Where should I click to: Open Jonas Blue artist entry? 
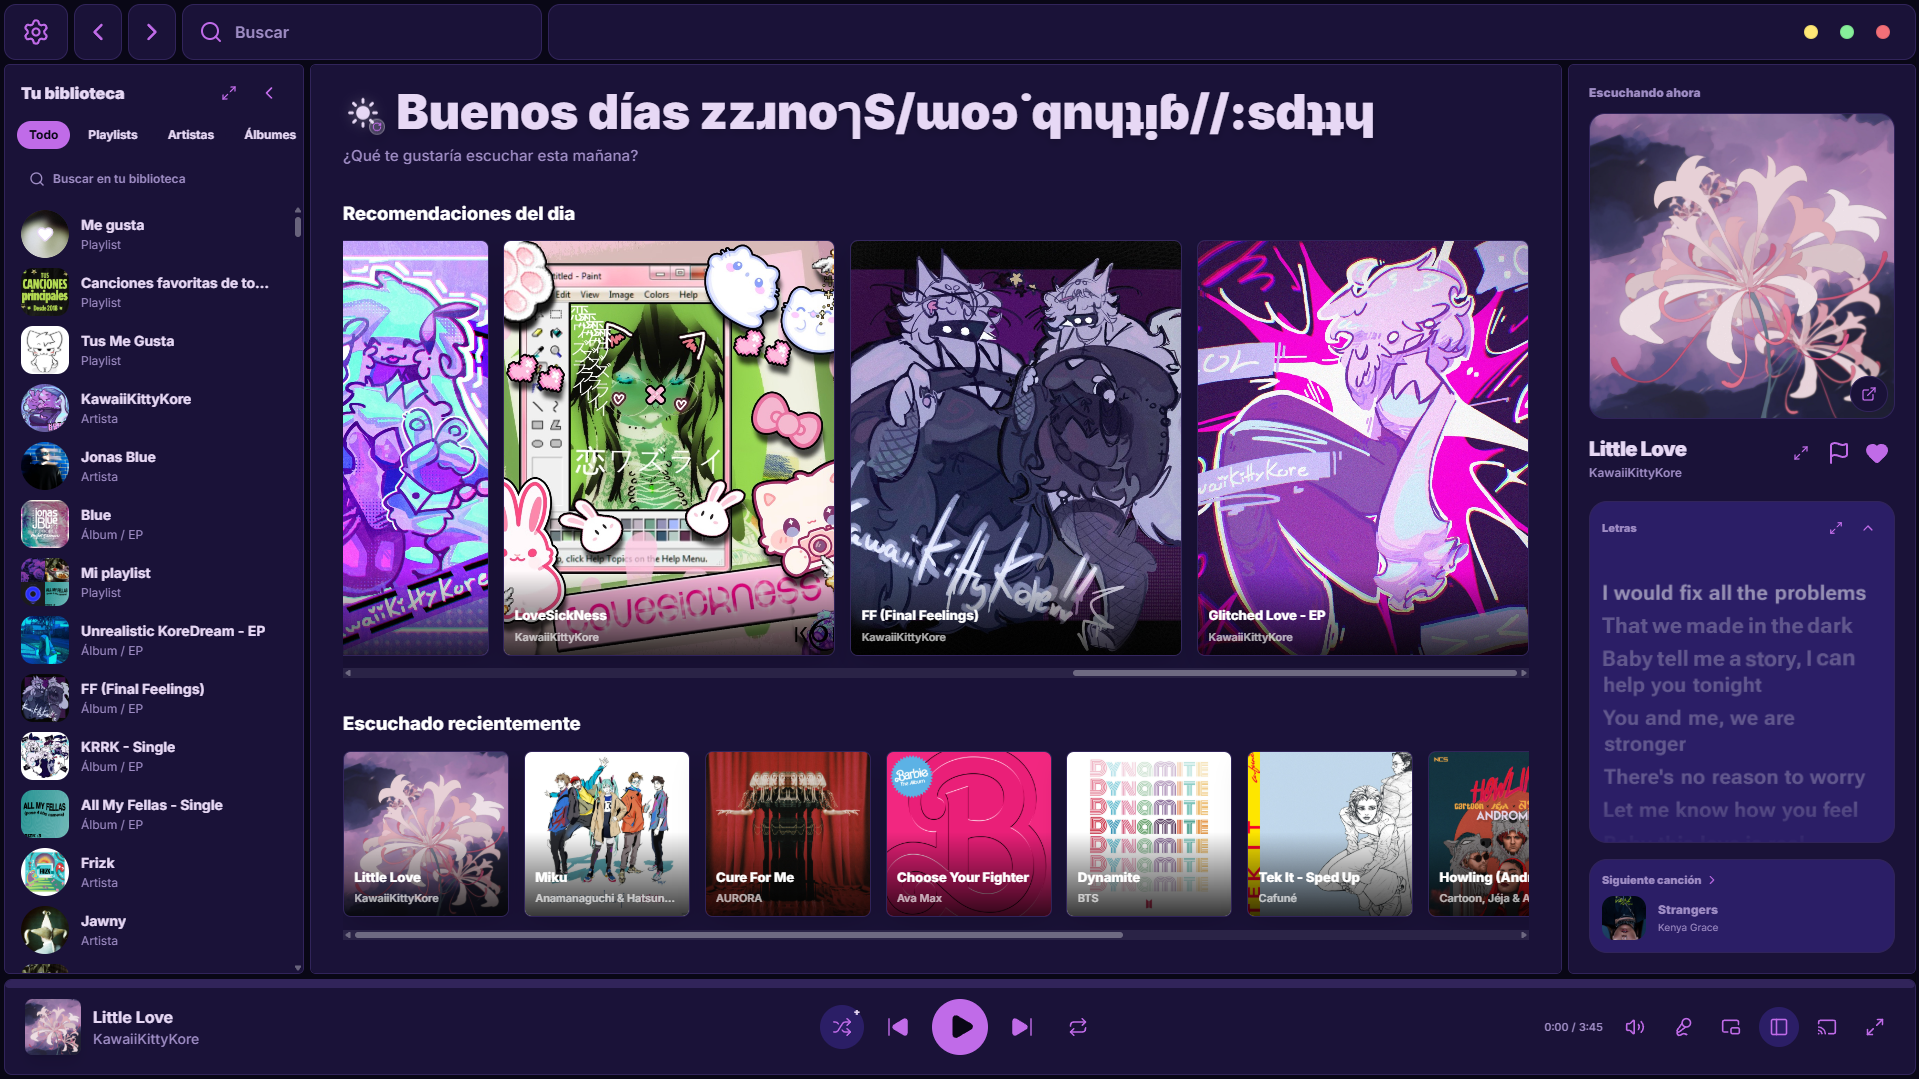coord(155,467)
